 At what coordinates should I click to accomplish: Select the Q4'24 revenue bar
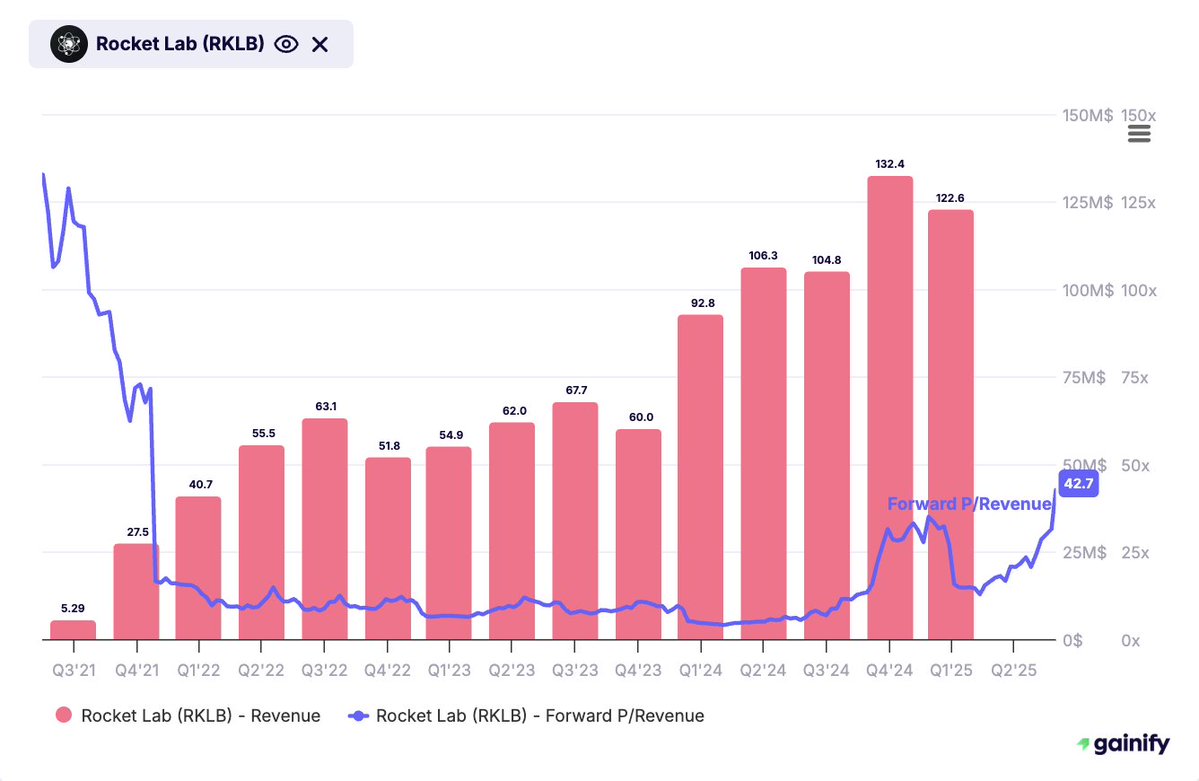[889, 408]
